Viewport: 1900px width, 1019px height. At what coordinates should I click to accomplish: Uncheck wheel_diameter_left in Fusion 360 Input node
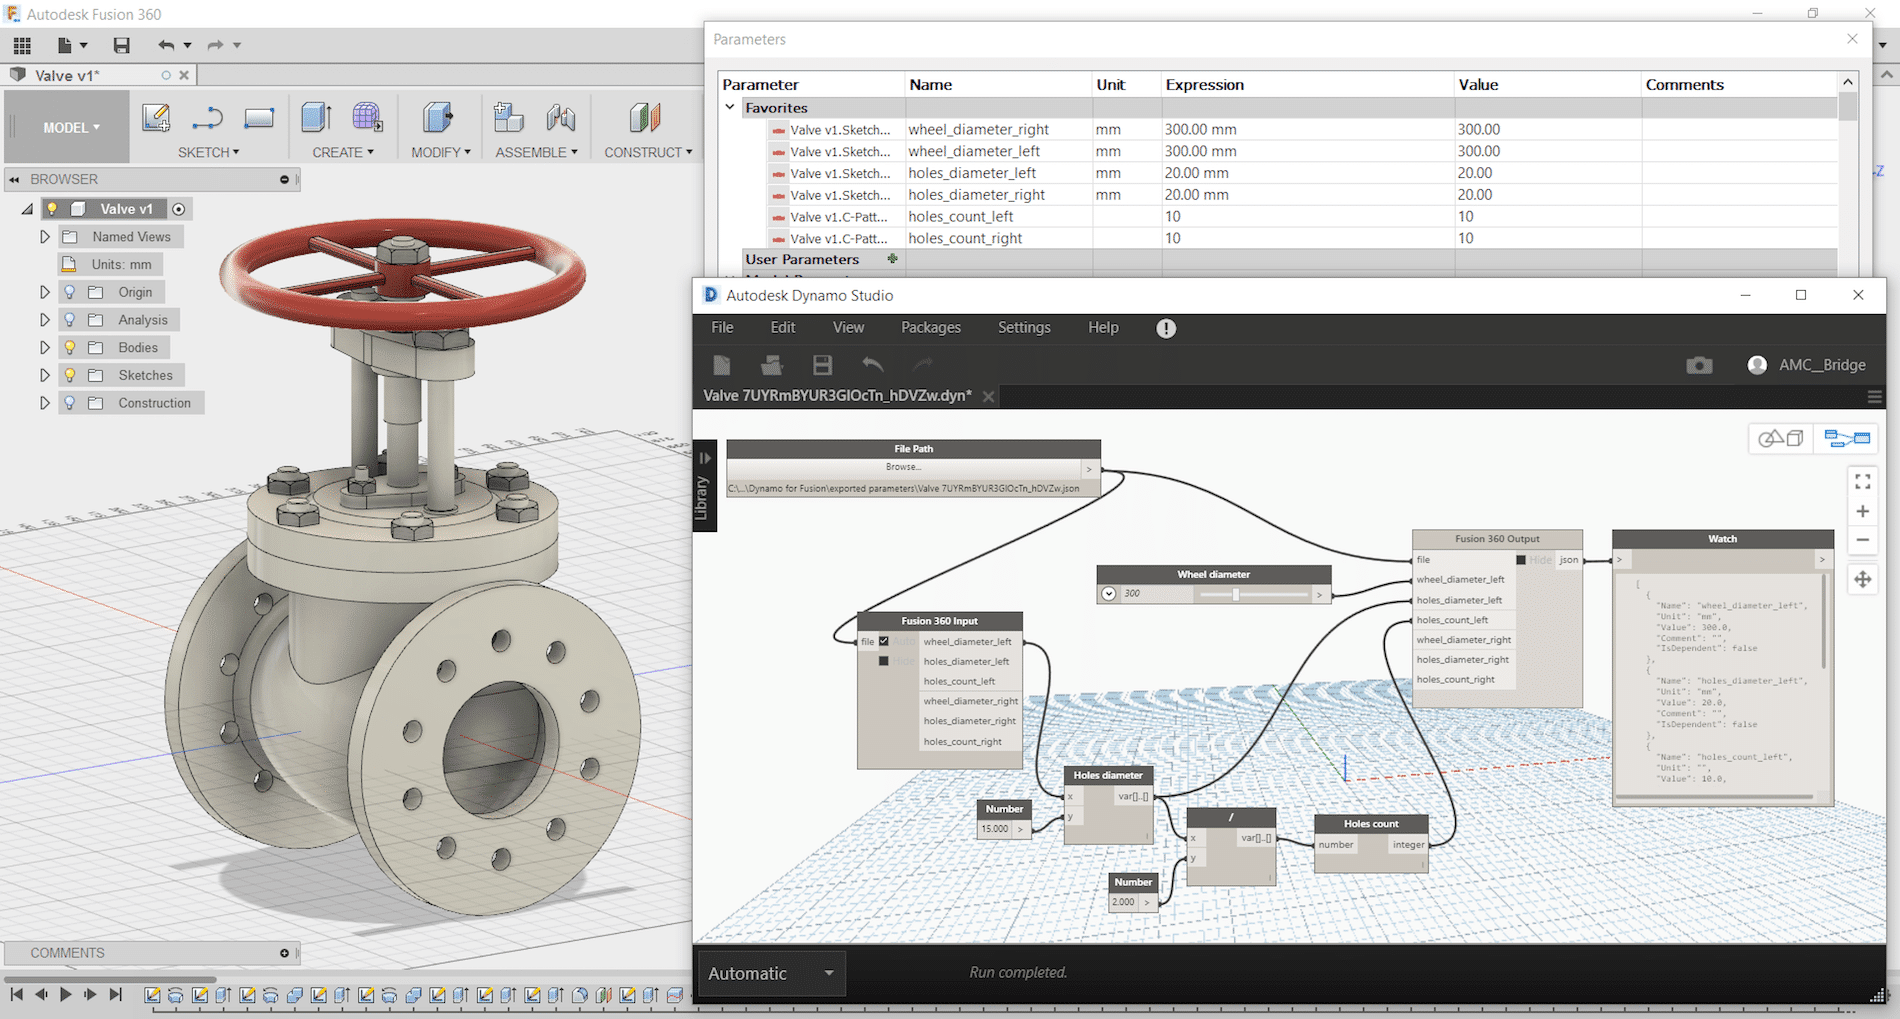click(883, 641)
